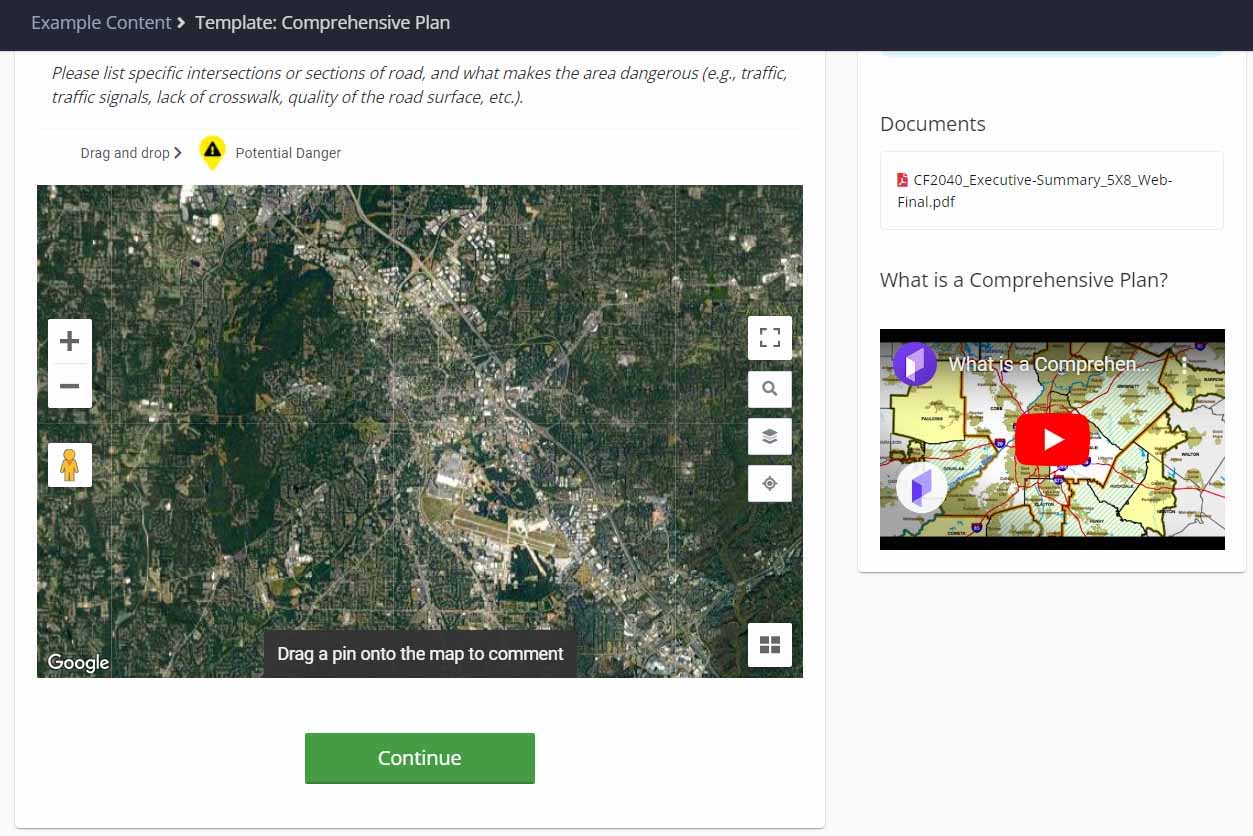Open the map search magnifier tool
The image size is (1253, 836).
coord(769,389)
